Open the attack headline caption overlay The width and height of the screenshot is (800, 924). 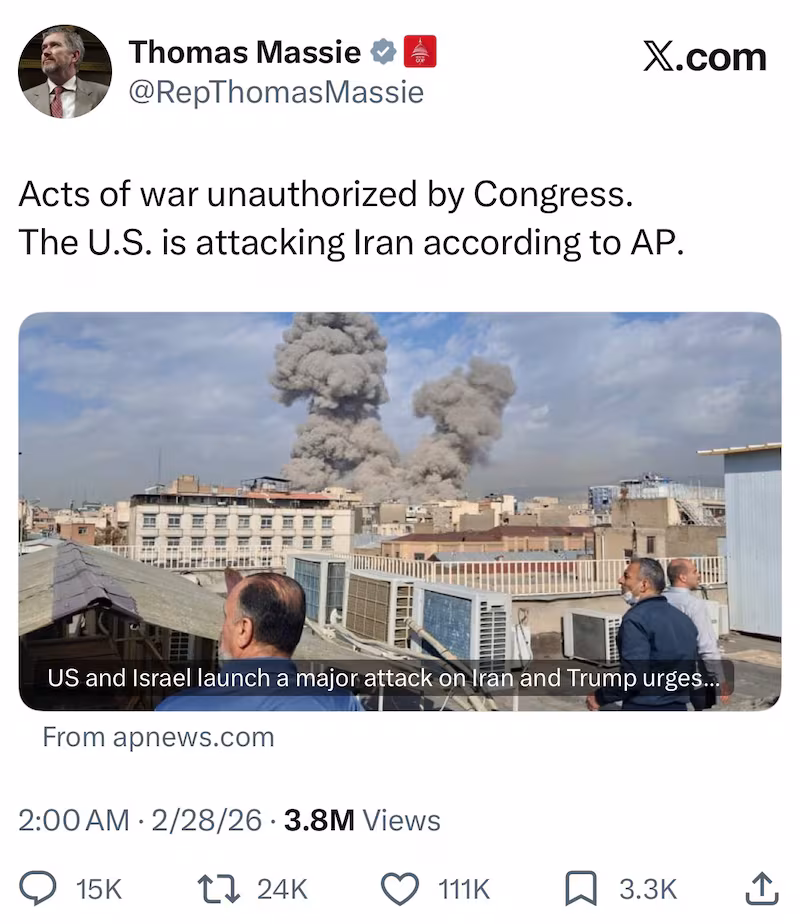point(390,677)
